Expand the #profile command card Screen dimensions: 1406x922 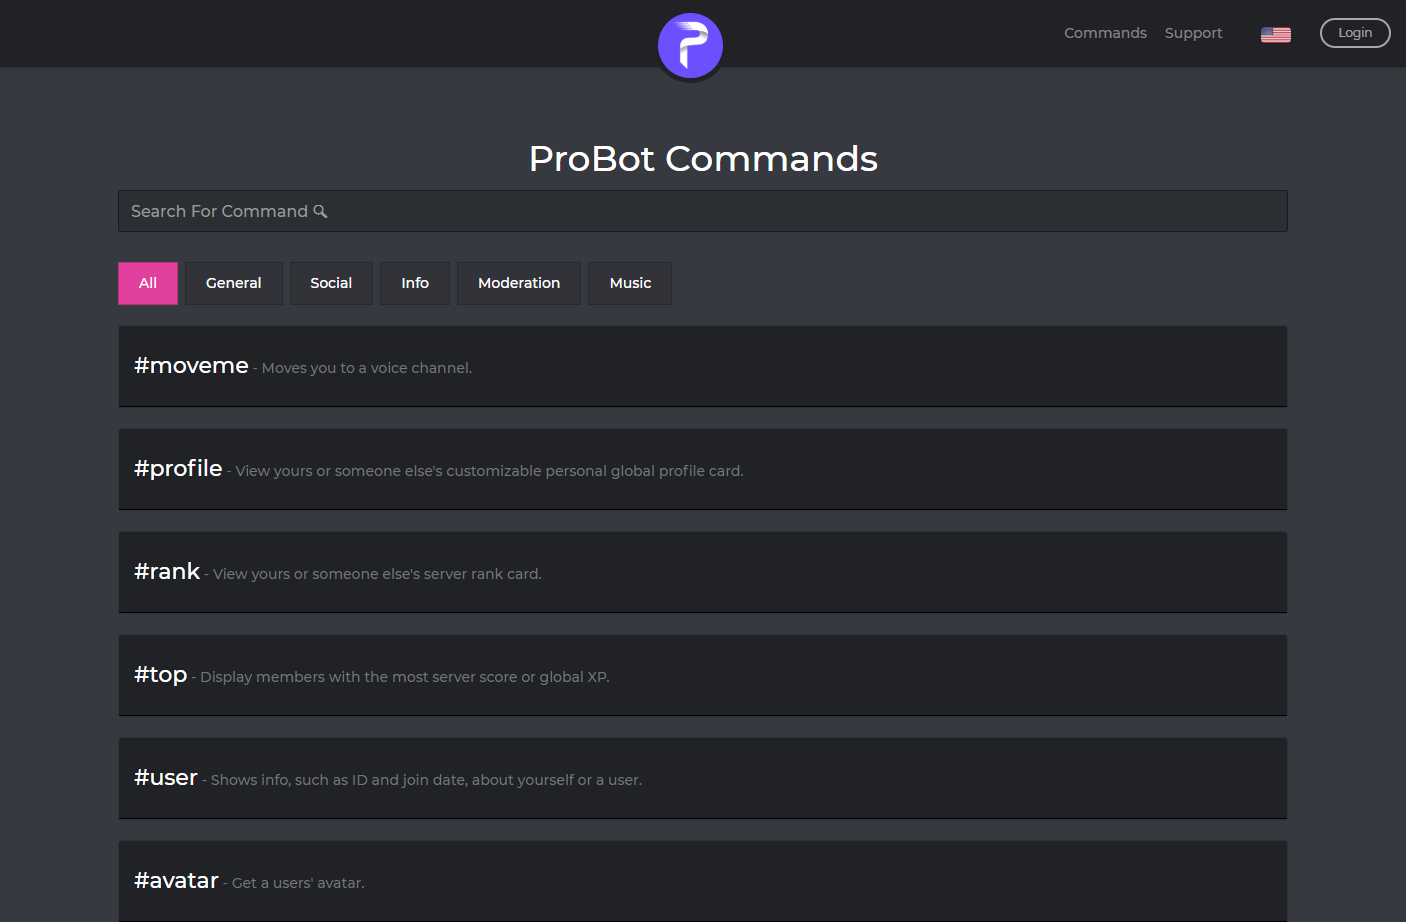click(x=703, y=469)
